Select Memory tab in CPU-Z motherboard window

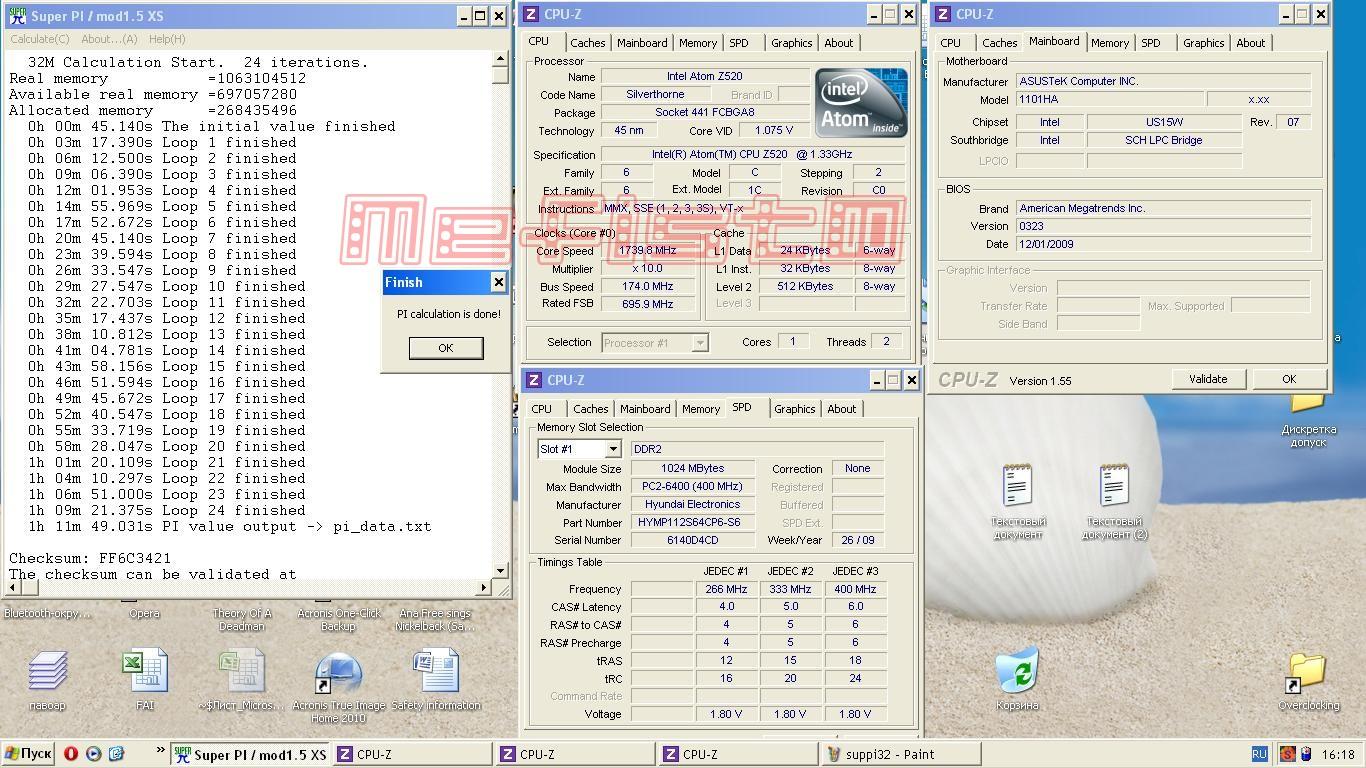pyautogui.click(x=1110, y=43)
